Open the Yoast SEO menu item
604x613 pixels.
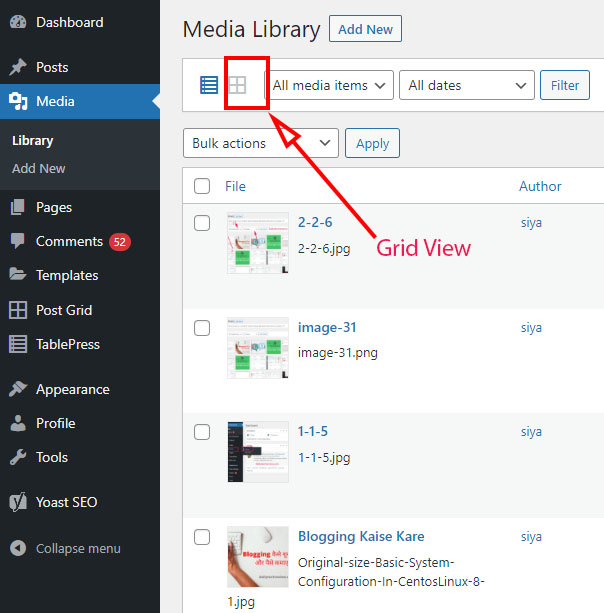(x=80, y=502)
